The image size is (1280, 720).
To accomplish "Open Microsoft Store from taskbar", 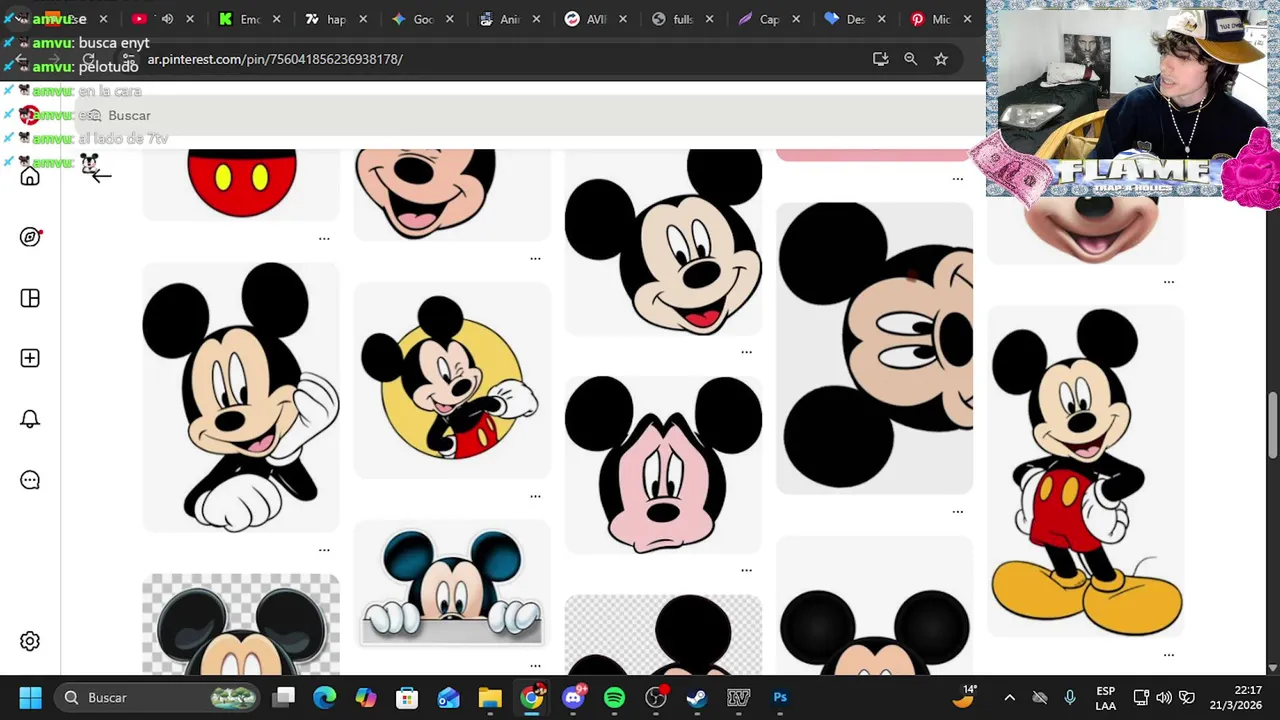I will tap(406, 697).
